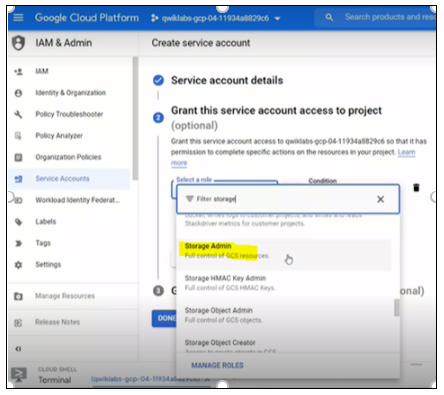
Task: Click the Release Notes icon
Action: pyautogui.click(x=18, y=323)
